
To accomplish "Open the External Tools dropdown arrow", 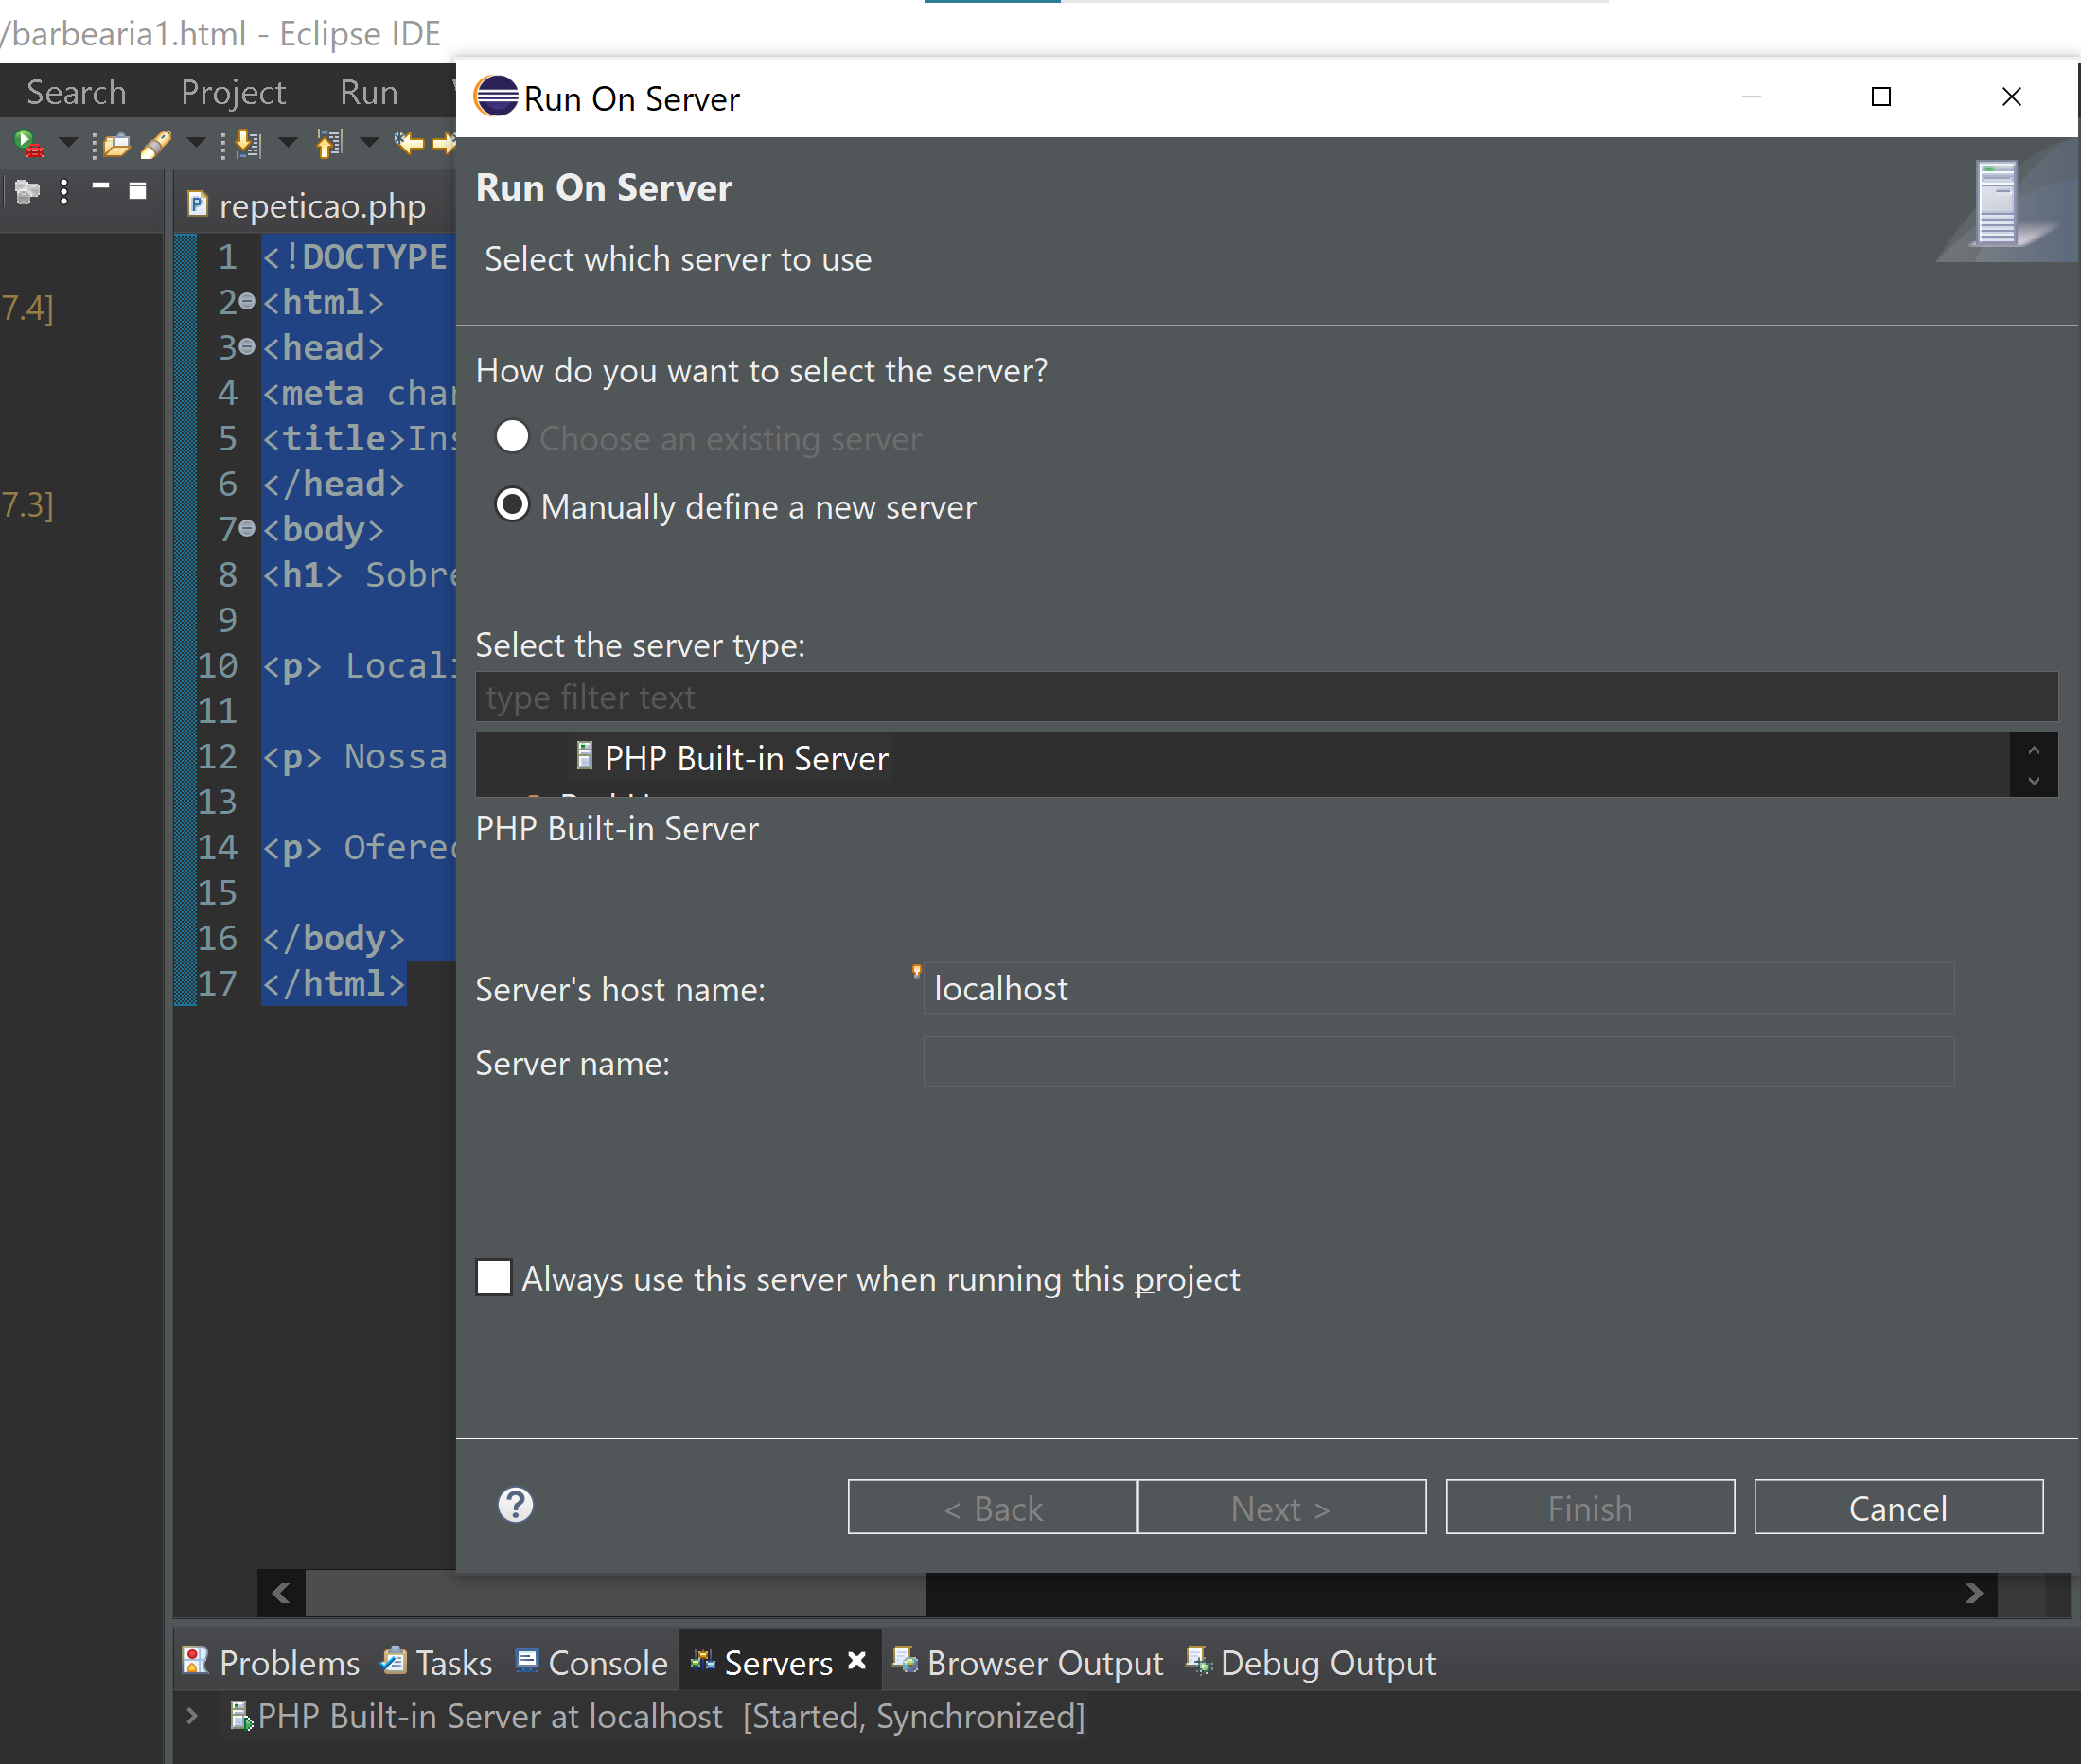I will [68, 143].
